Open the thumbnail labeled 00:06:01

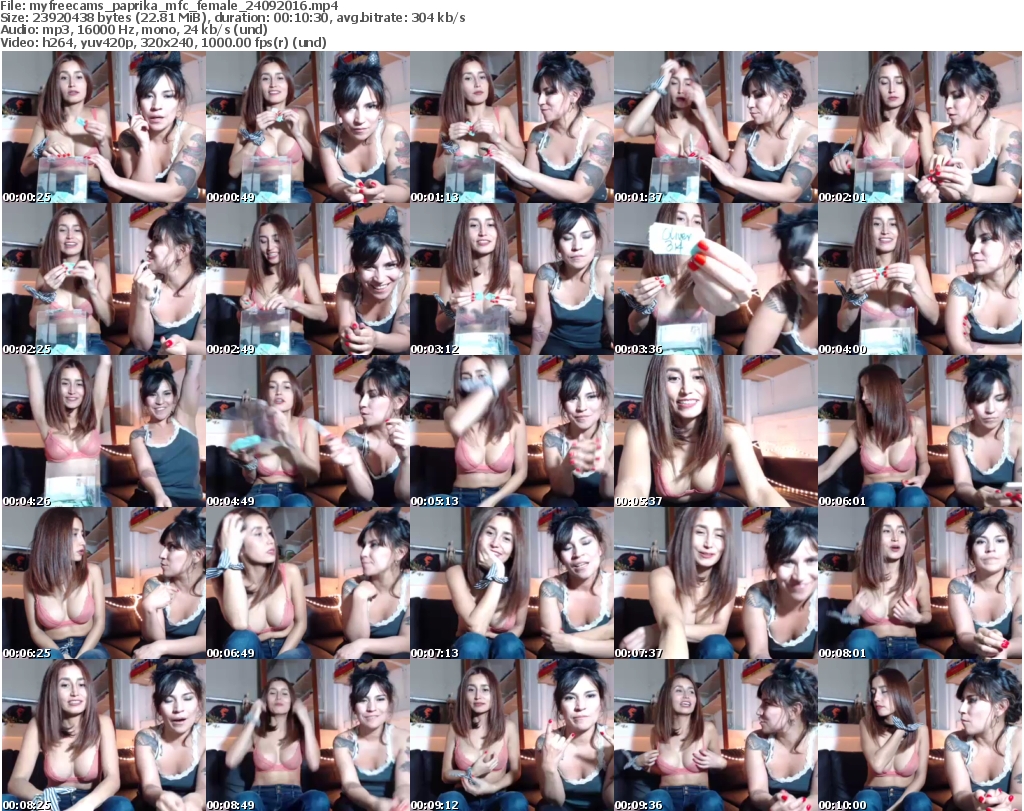pos(920,432)
